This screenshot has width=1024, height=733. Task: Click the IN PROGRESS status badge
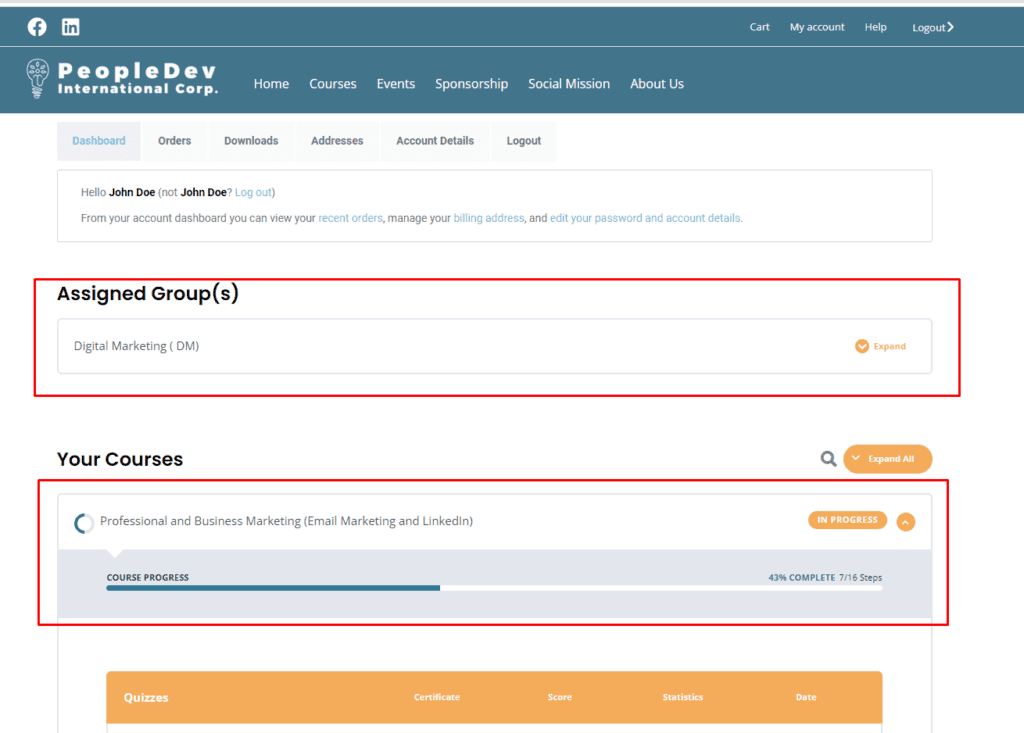click(x=847, y=520)
